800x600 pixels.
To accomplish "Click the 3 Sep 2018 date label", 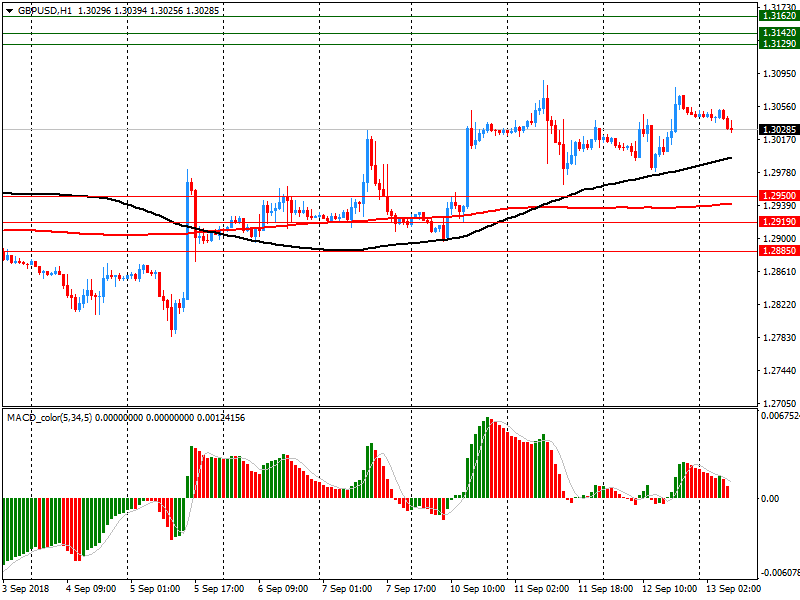I will [28, 590].
